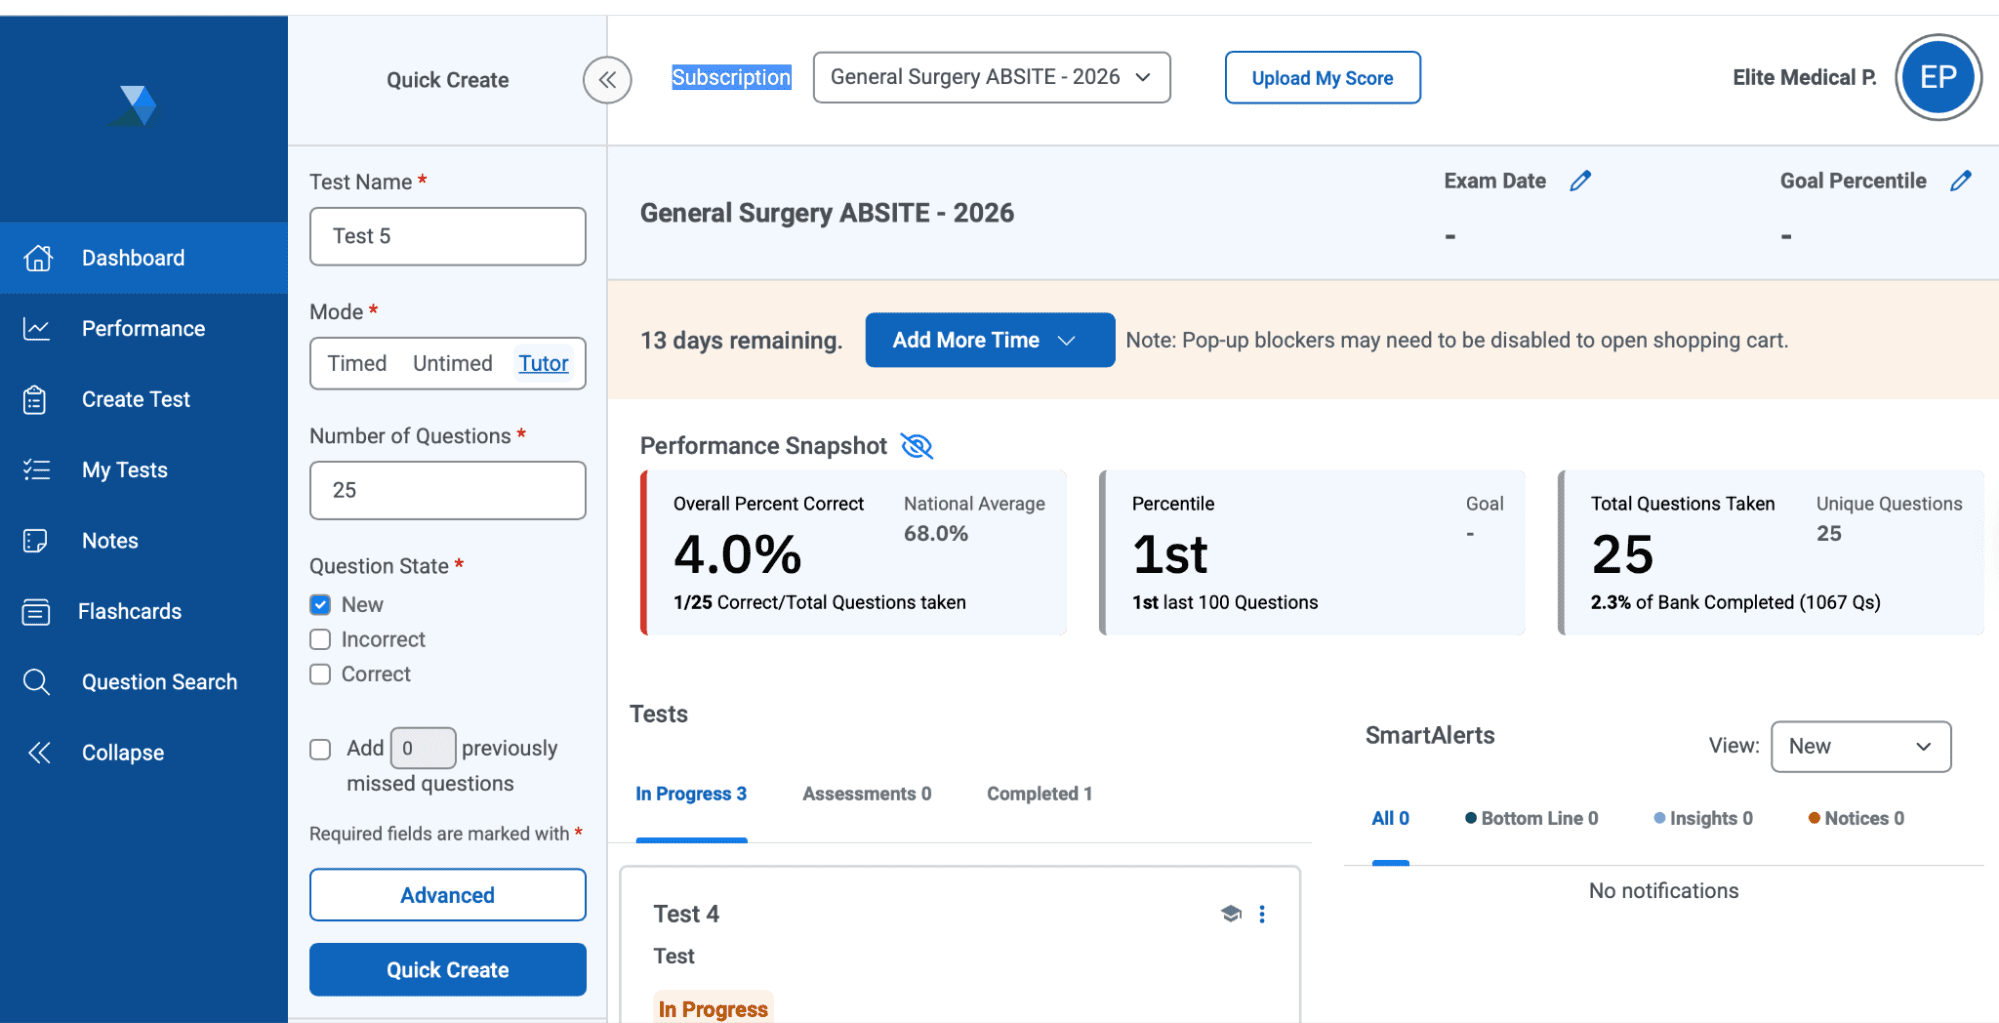Edit the Goal Percentile using the pencil icon
1999x1023 pixels.
coord(1961,180)
